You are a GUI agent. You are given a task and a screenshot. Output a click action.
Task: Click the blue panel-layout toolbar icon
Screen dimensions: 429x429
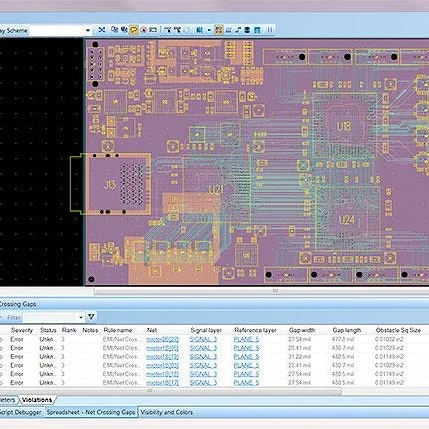tap(257, 30)
